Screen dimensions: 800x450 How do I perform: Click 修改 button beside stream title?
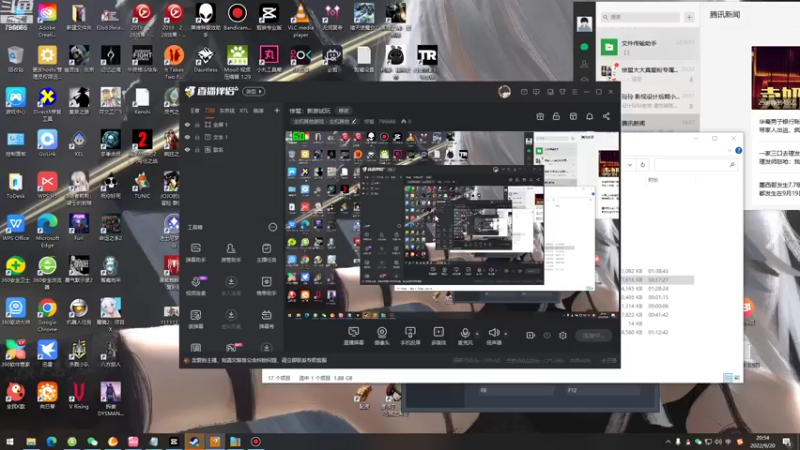[x=344, y=111]
